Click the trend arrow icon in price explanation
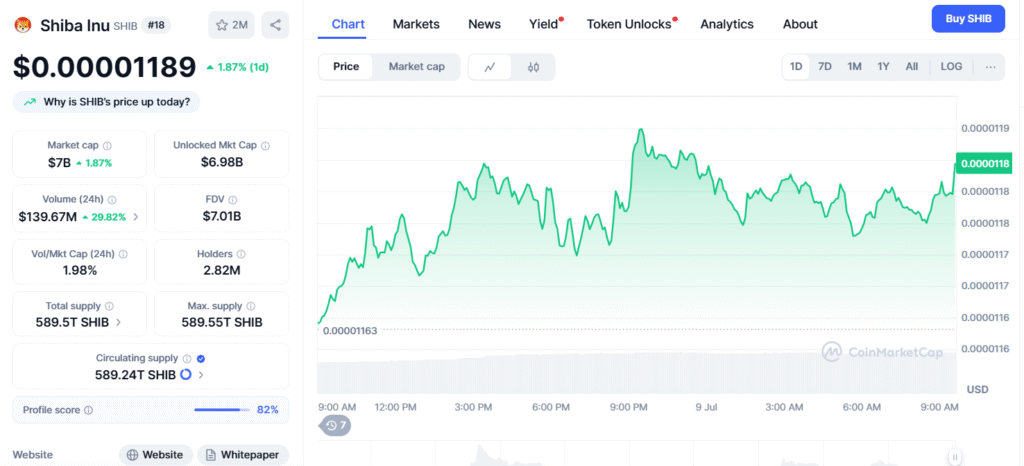 [x=29, y=102]
